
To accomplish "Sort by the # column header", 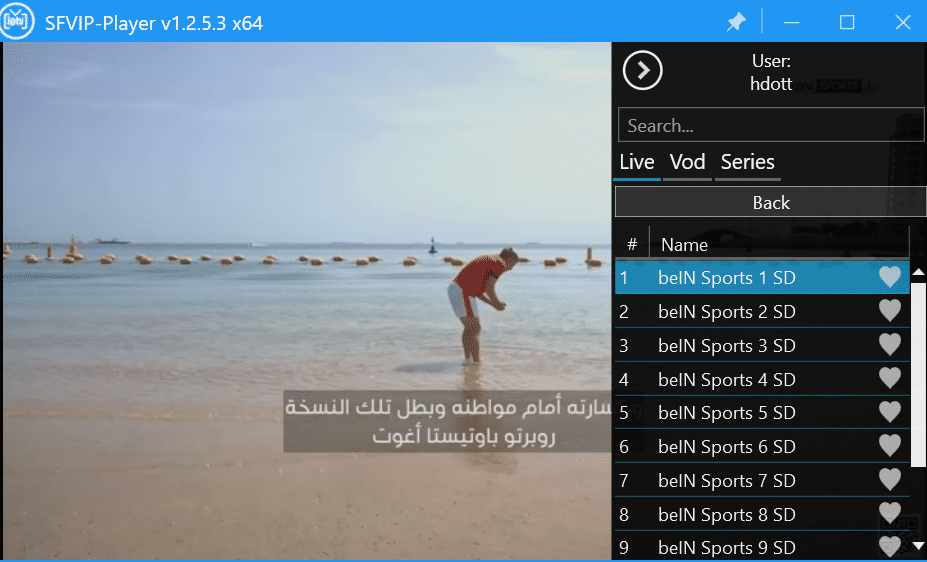I will pyautogui.click(x=632, y=244).
